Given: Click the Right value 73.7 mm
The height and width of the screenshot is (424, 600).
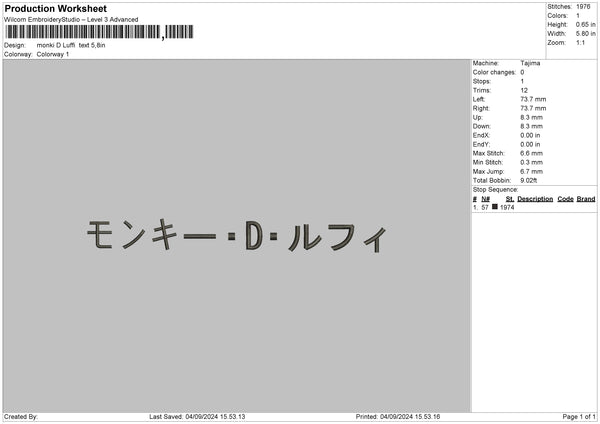Looking at the screenshot, I should [x=533, y=108].
